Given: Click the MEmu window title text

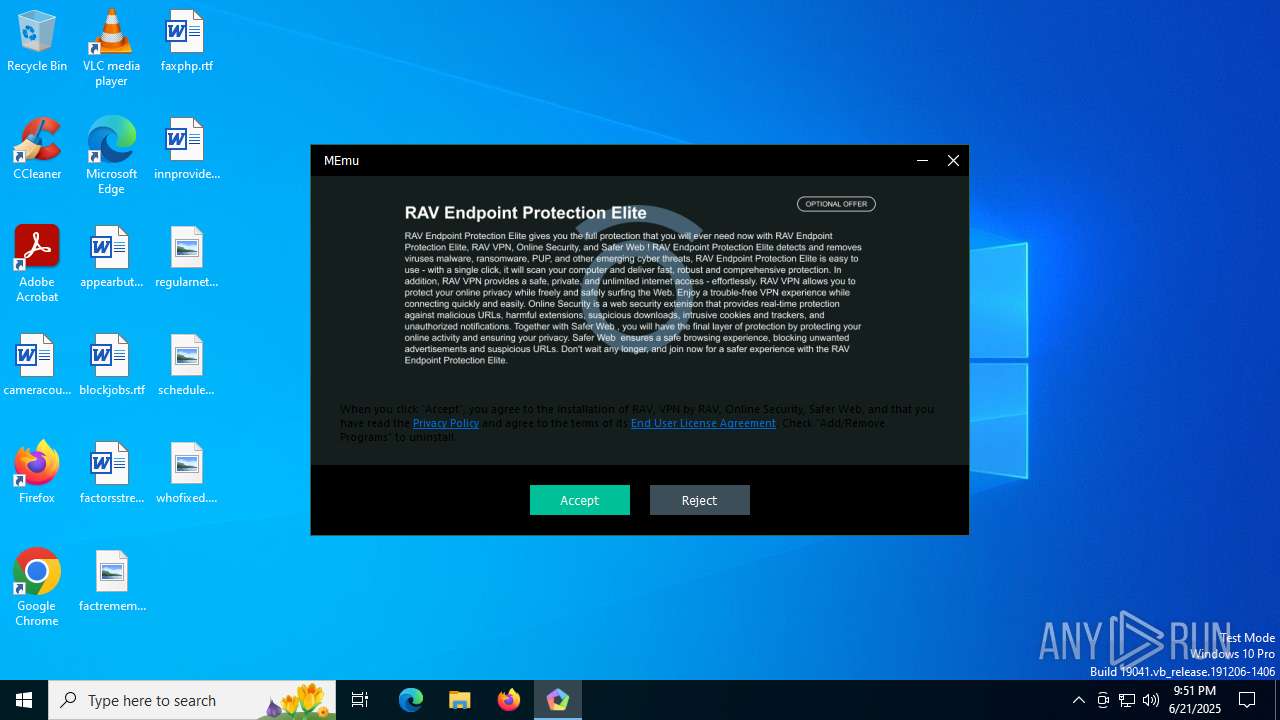Looking at the screenshot, I should pos(341,160).
